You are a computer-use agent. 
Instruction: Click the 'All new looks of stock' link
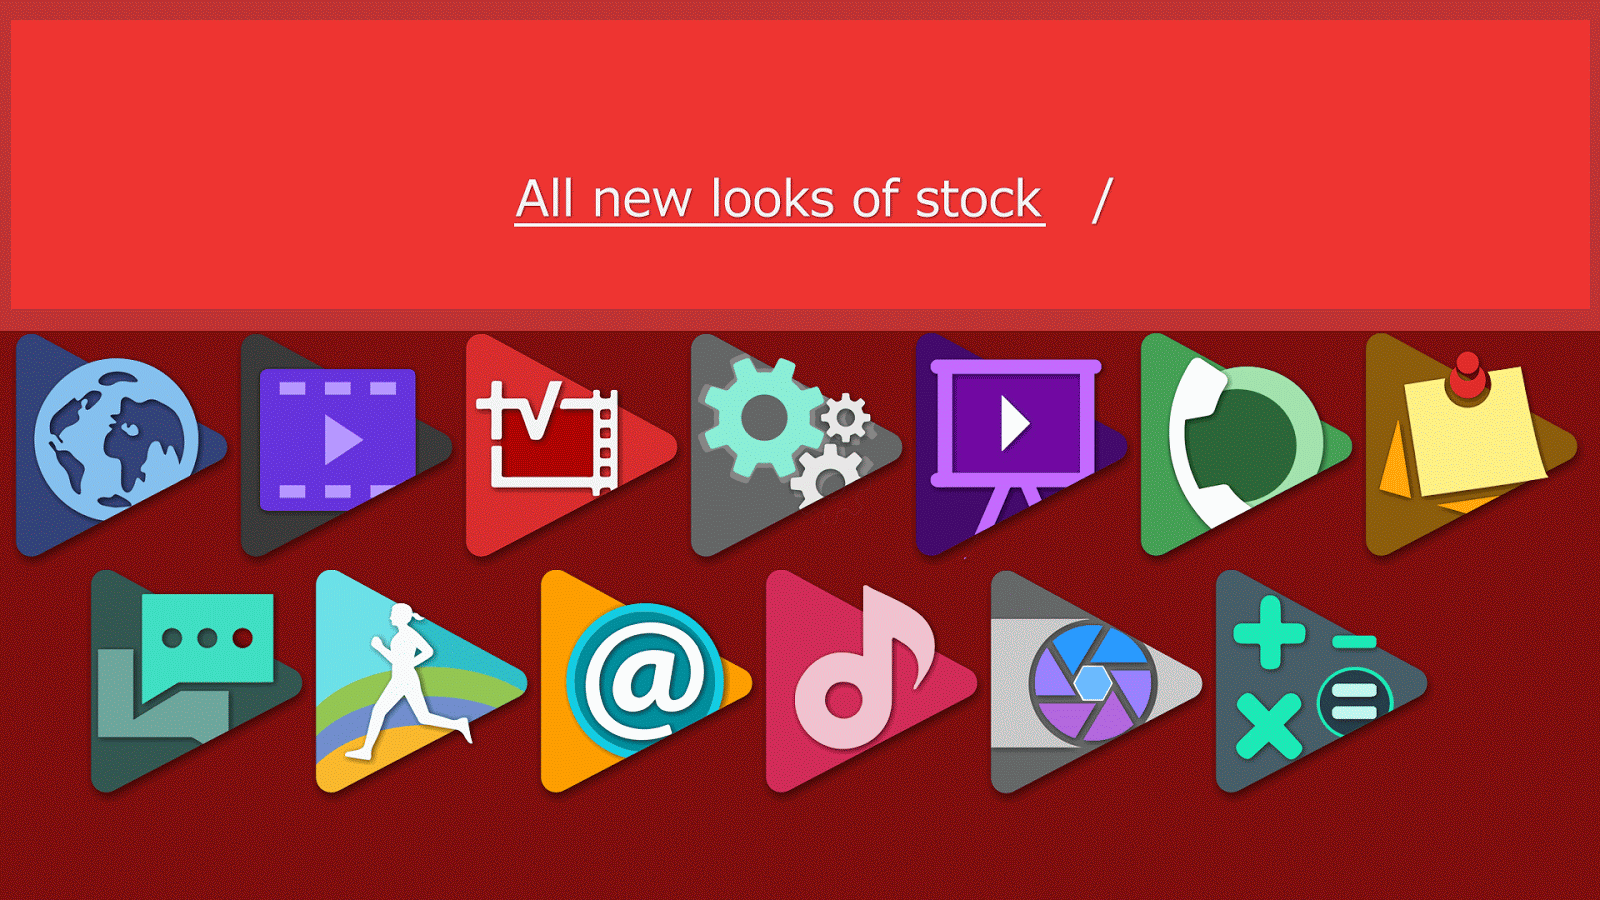[x=779, y=200]
